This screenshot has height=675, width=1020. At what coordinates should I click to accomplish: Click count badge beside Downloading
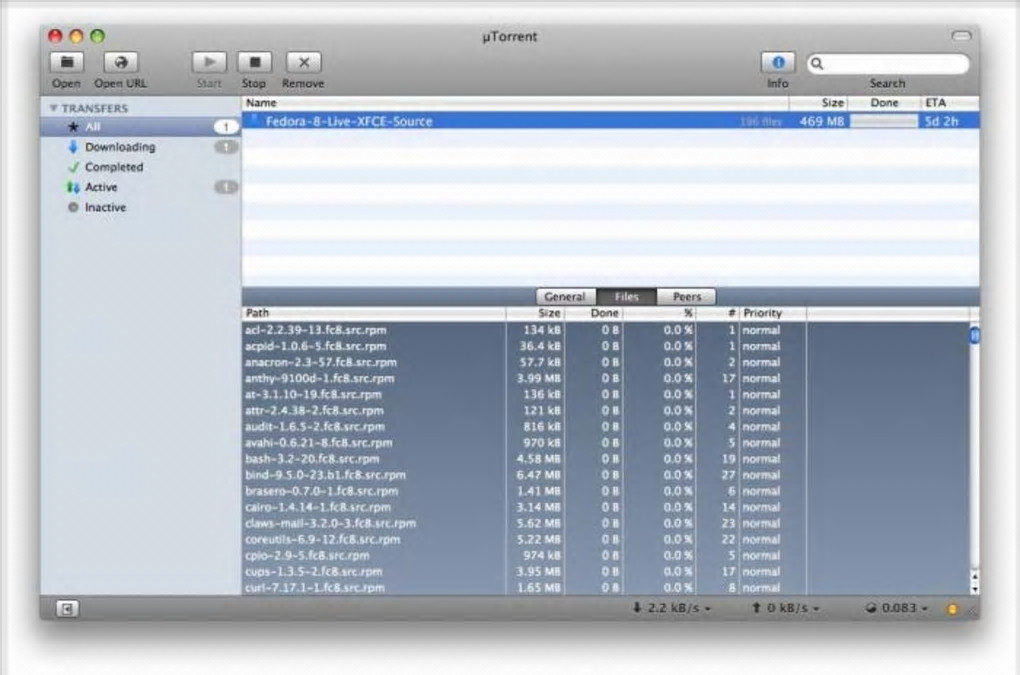point(226,147)
